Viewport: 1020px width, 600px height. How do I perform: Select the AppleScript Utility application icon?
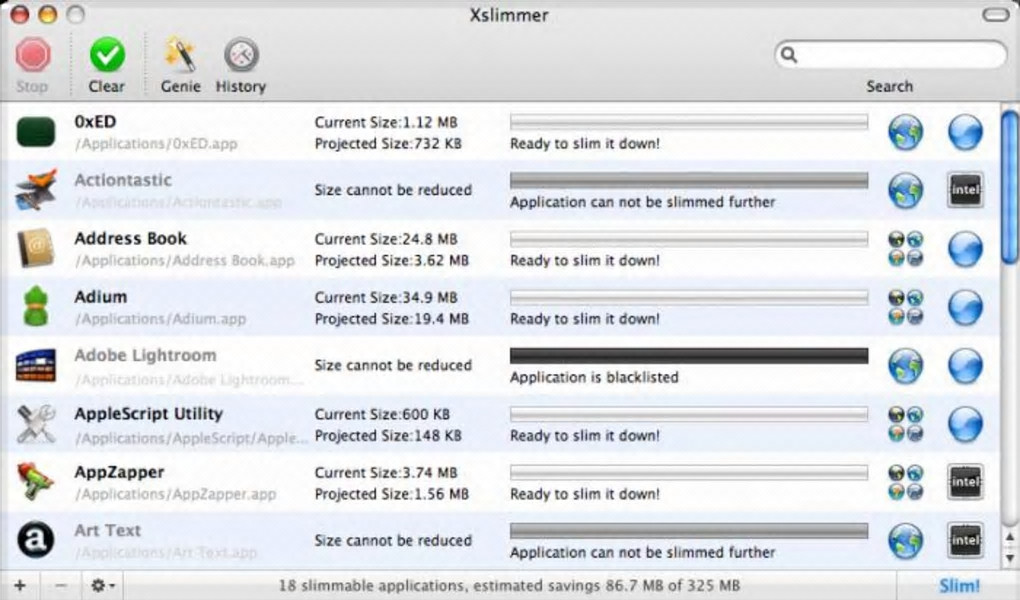[x=36, y=424]
